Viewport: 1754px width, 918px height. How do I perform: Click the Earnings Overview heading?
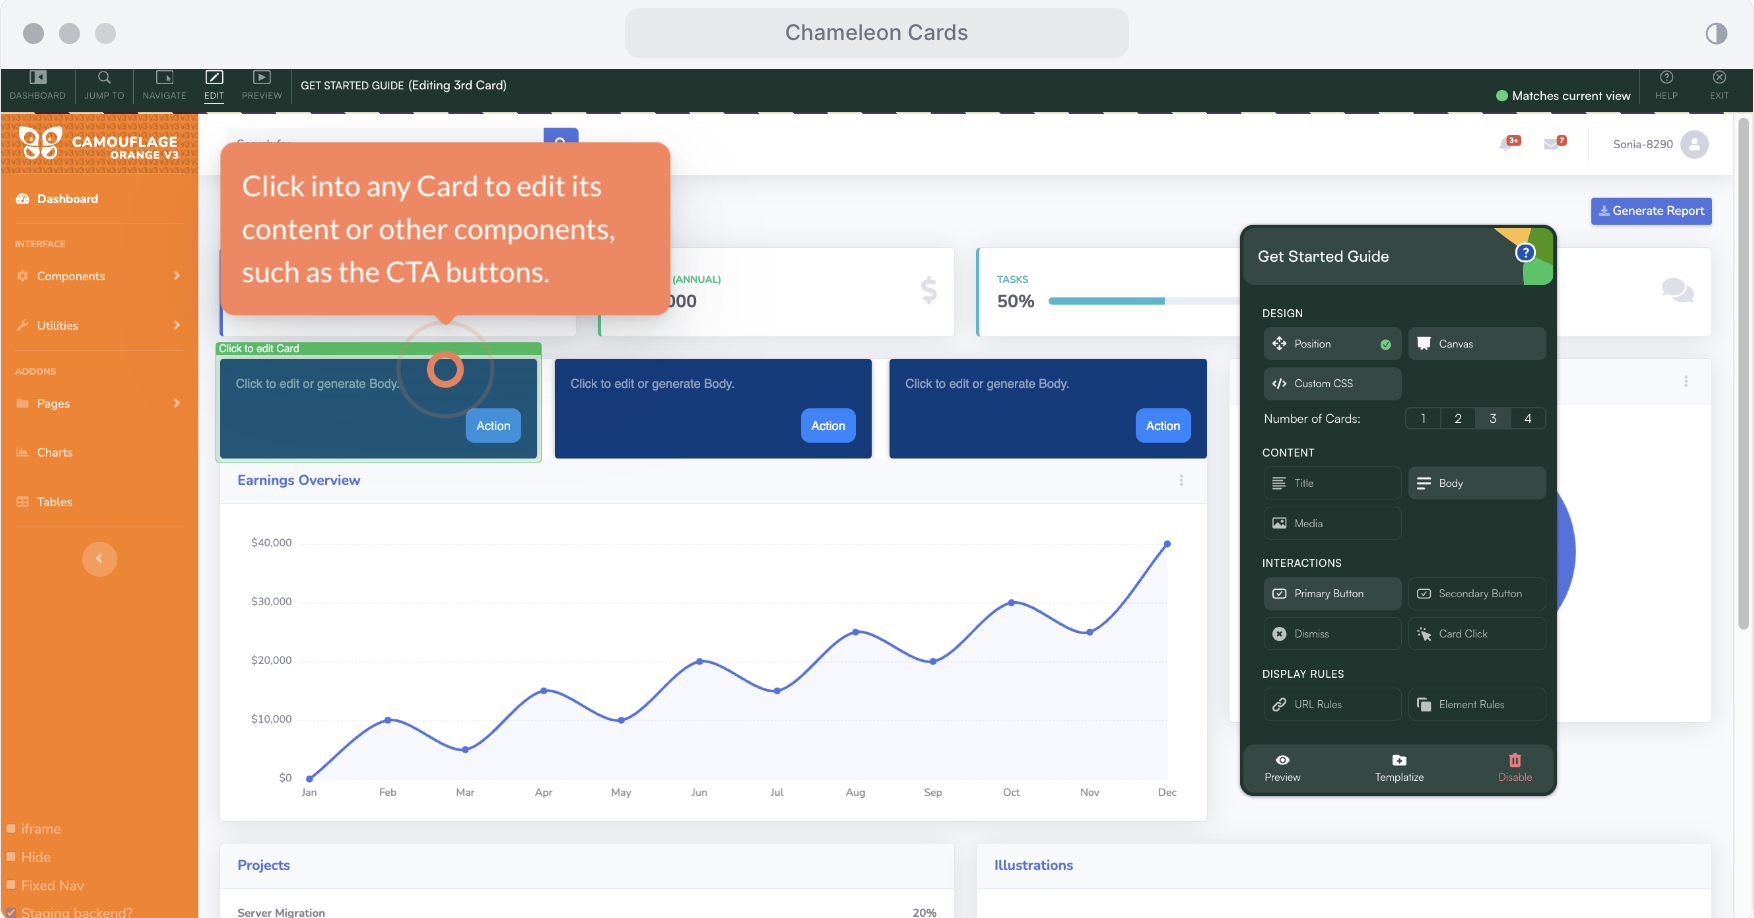coord(299,481)
